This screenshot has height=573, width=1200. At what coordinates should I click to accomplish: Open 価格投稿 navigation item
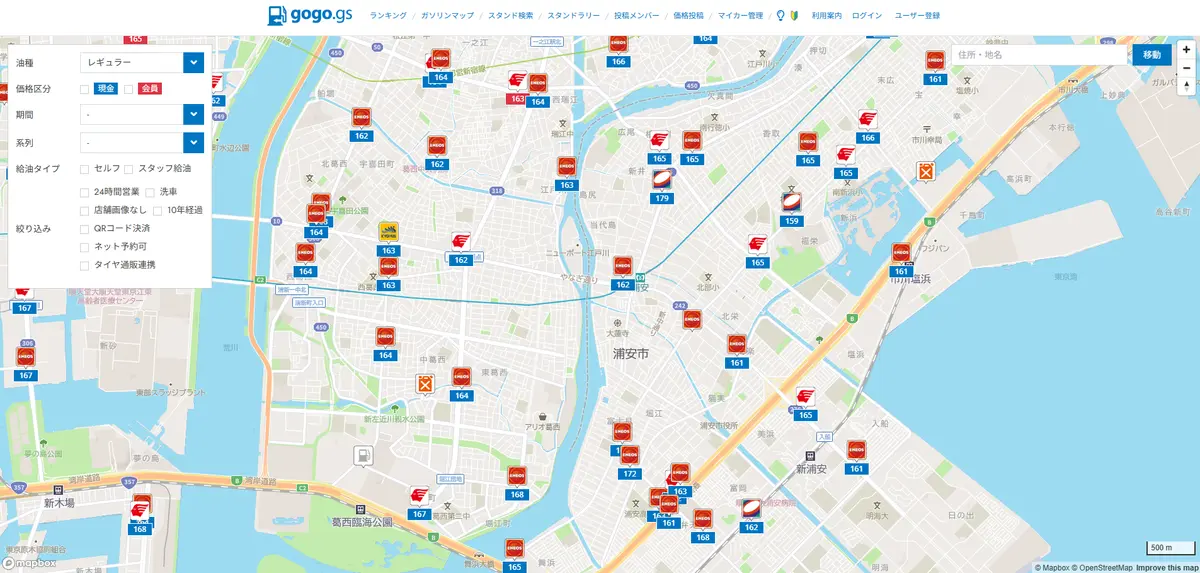pos(688,16)
